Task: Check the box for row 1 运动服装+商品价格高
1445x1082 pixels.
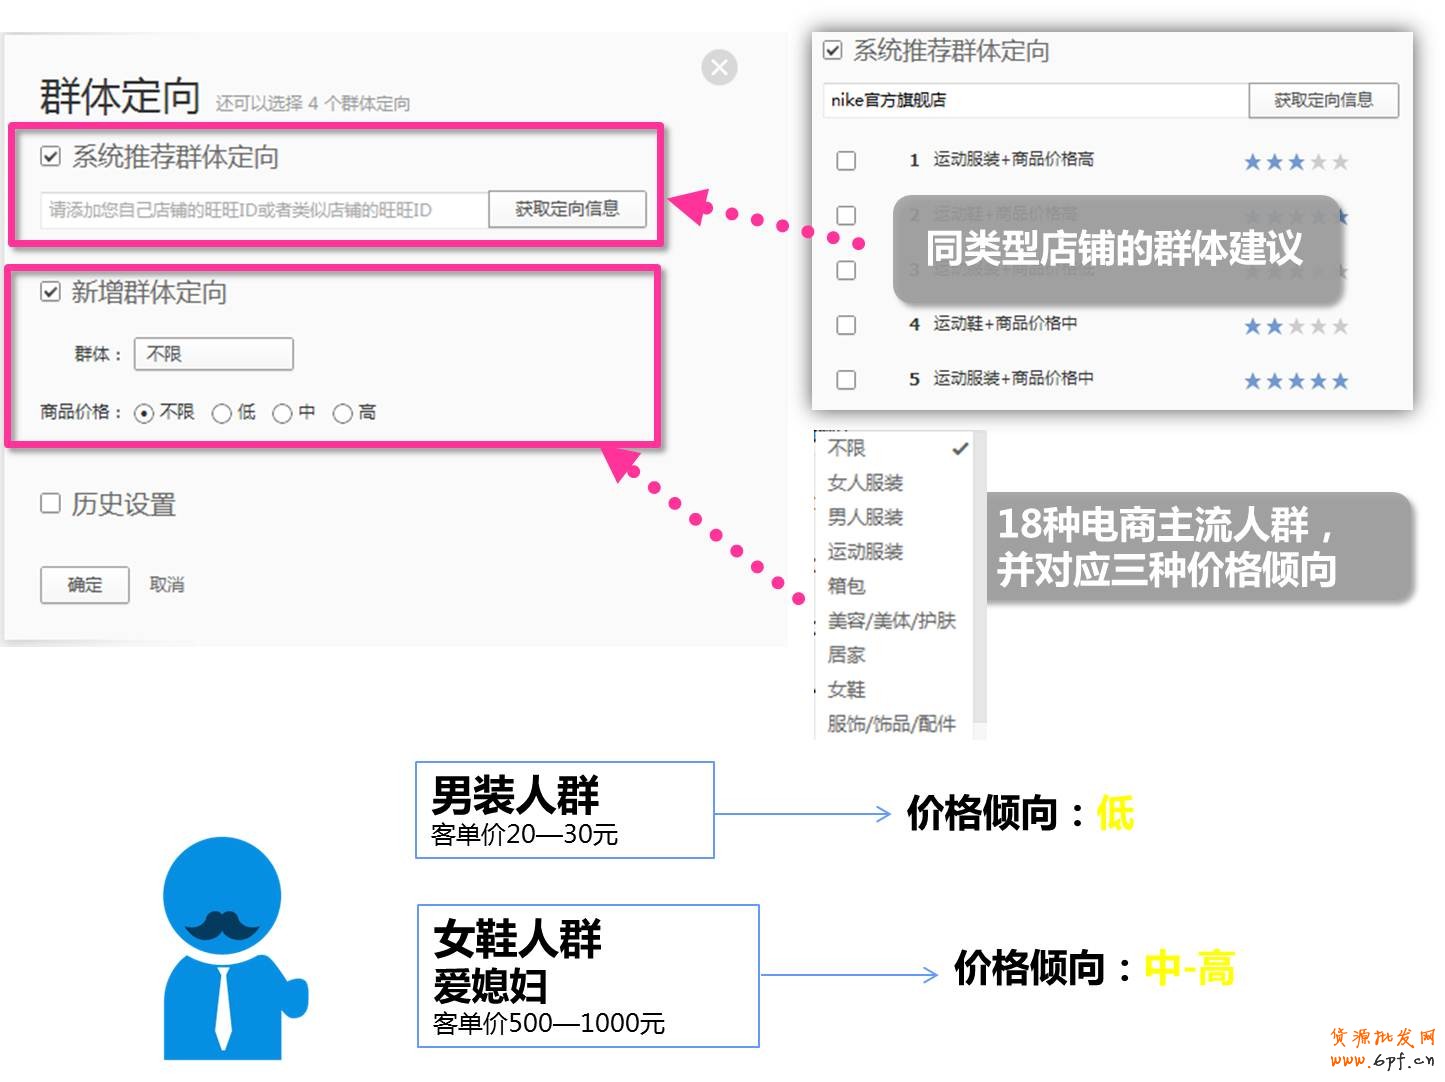Action: tap(846, 161)
